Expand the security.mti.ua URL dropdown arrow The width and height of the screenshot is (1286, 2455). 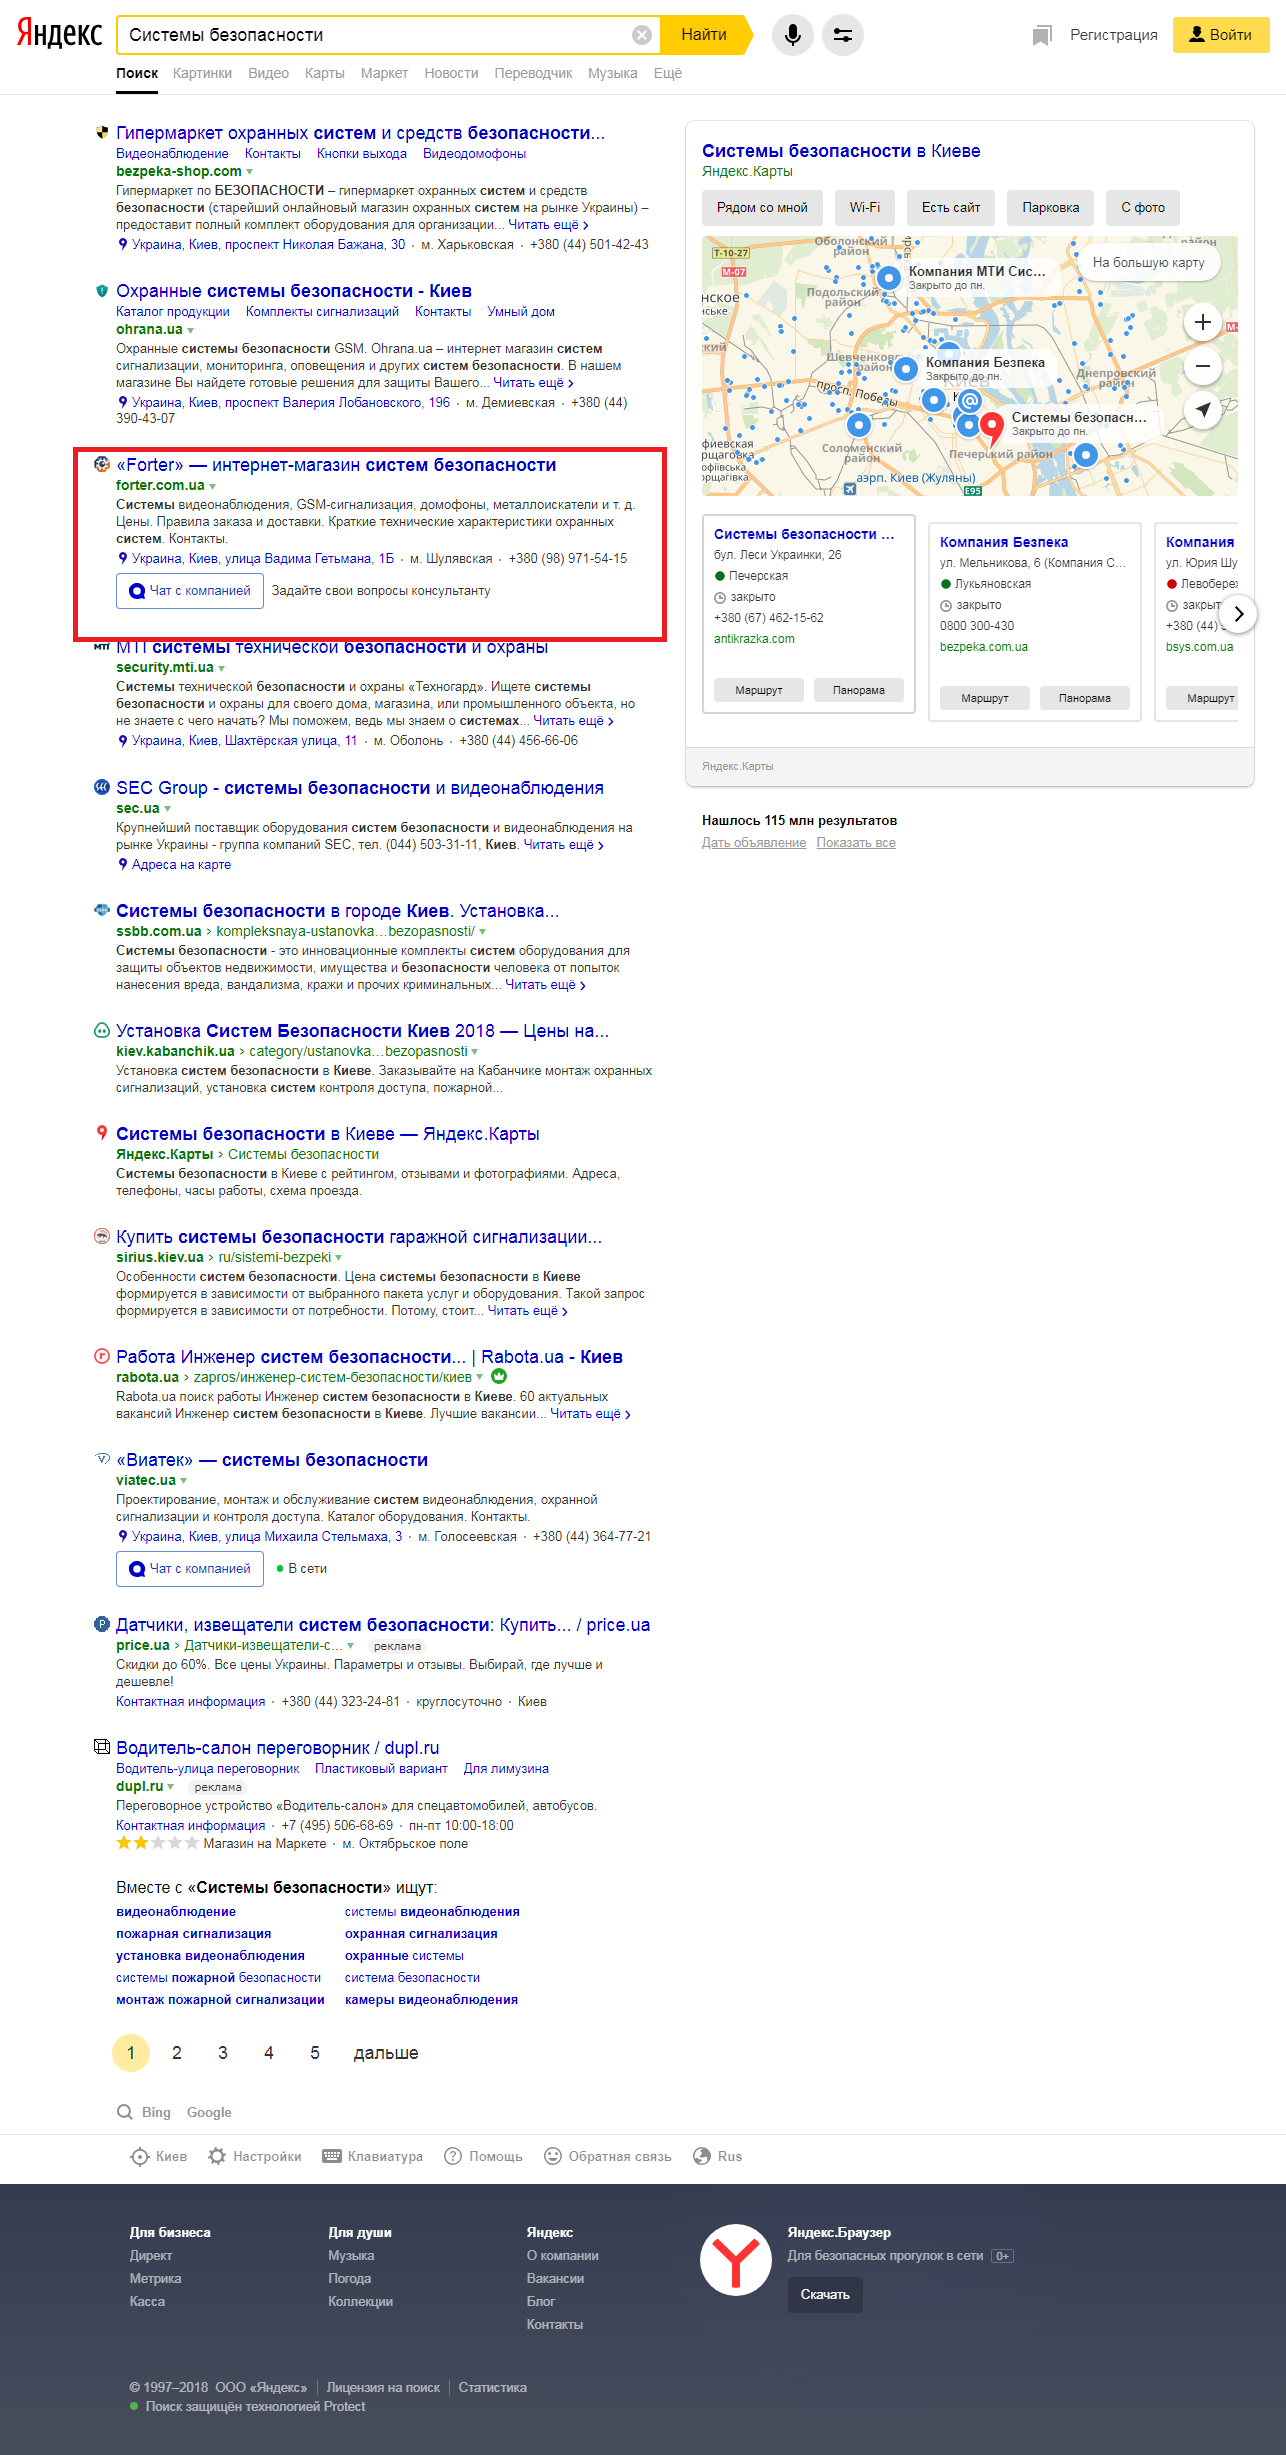click(222, 668)
